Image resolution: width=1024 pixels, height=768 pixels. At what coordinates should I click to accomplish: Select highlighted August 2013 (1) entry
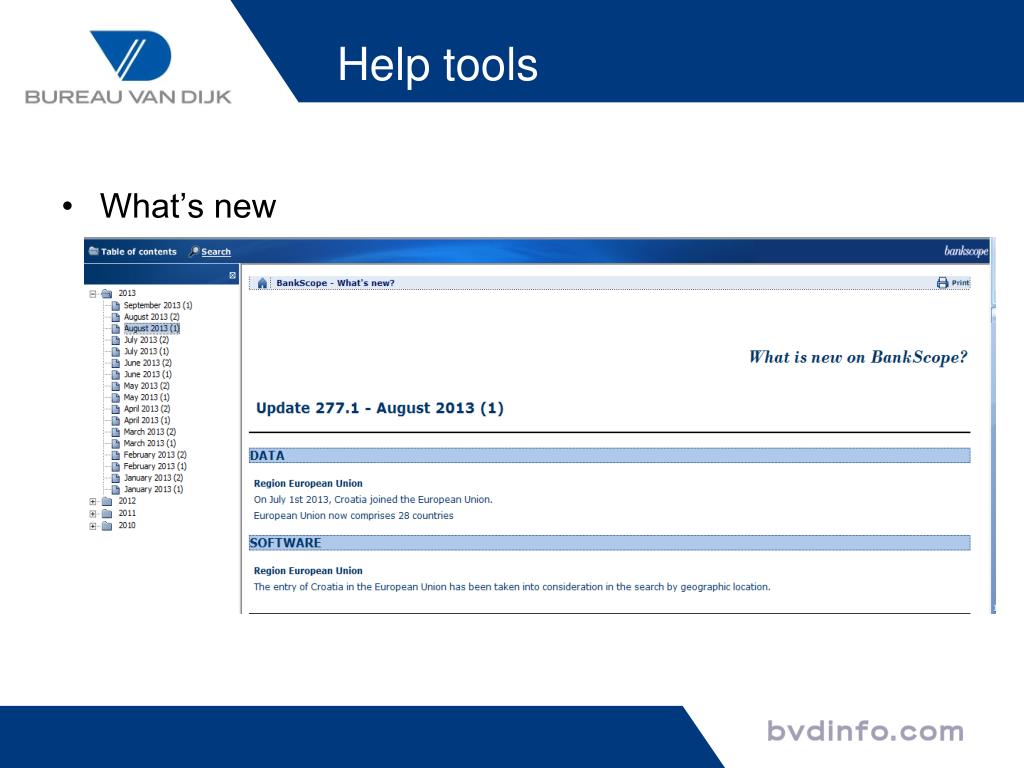(x=152, y=328)
